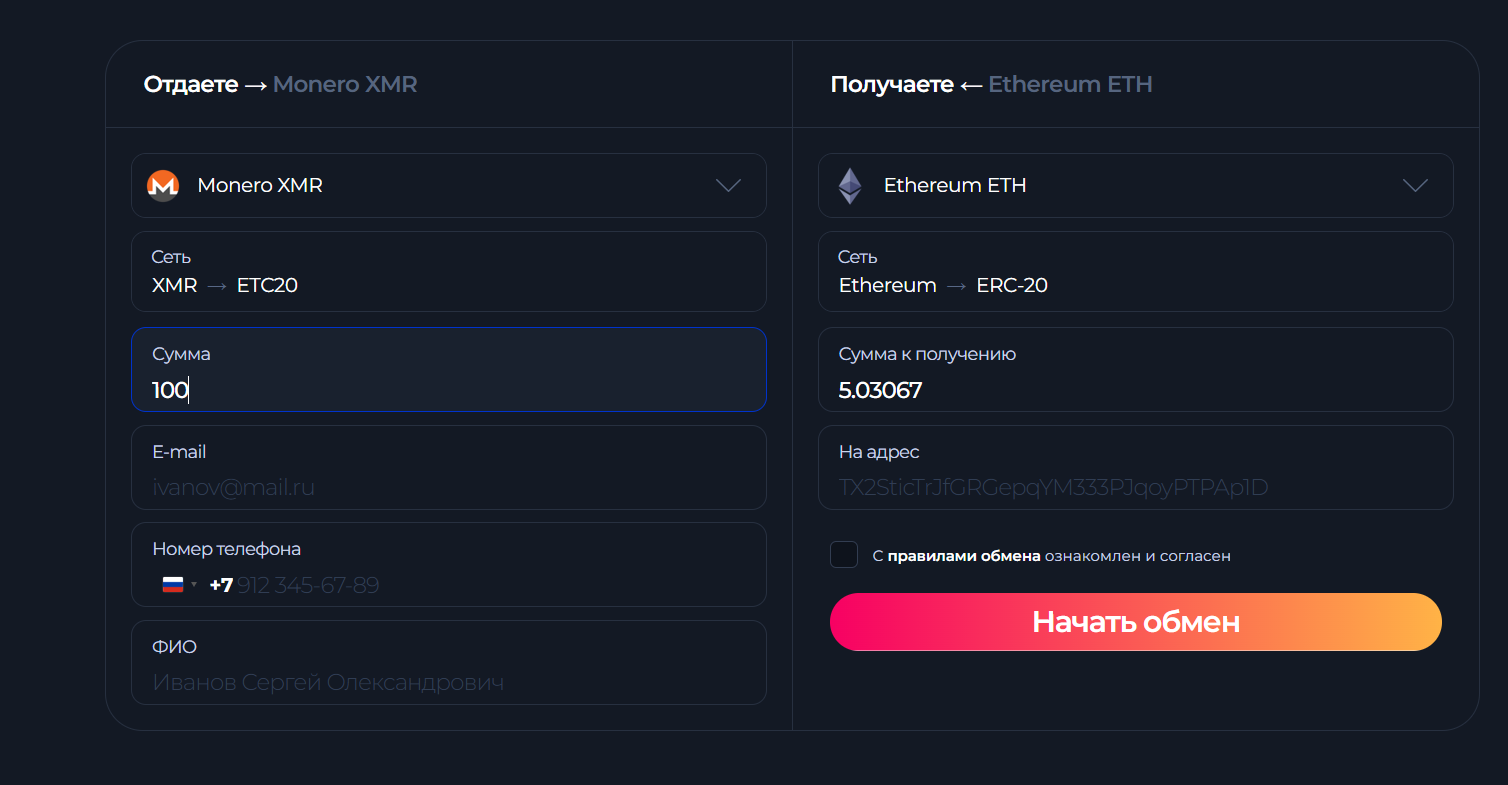
Task: Select the XMR → ETC20 network field
Action: pos(449,271)
